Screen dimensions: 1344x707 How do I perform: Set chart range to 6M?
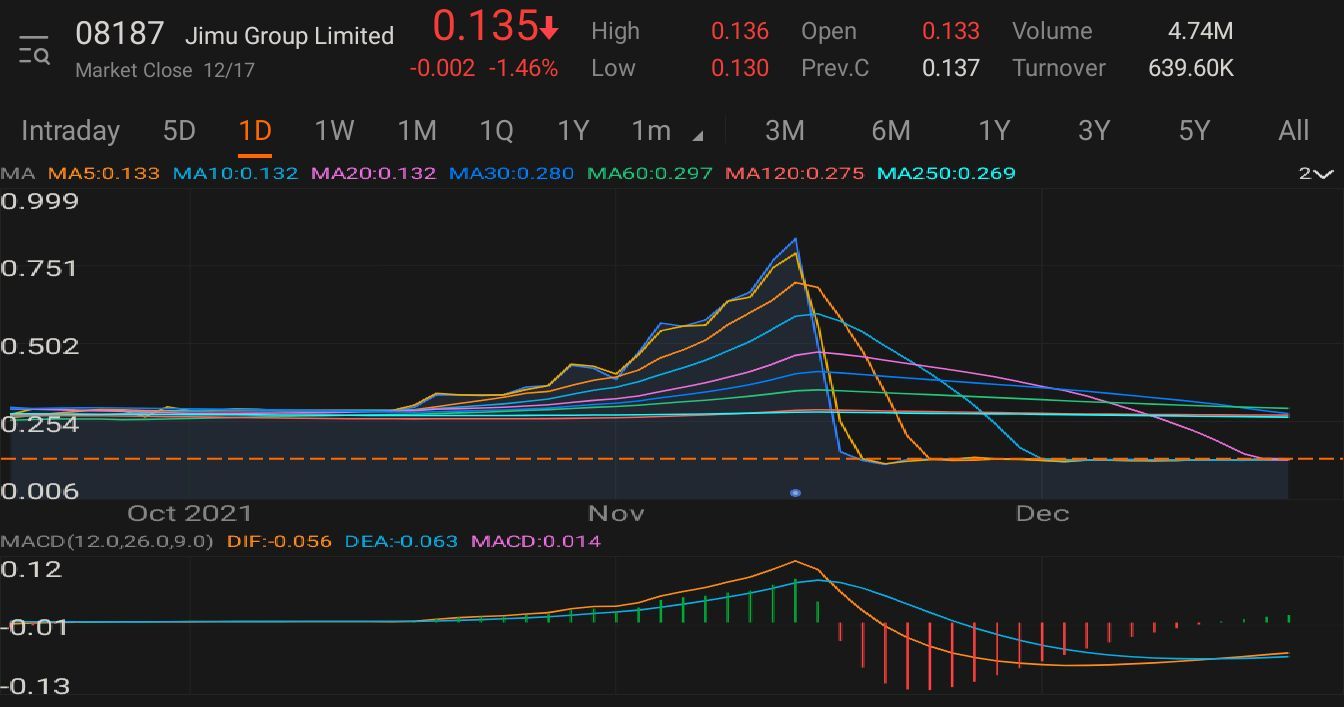[891, 131]
